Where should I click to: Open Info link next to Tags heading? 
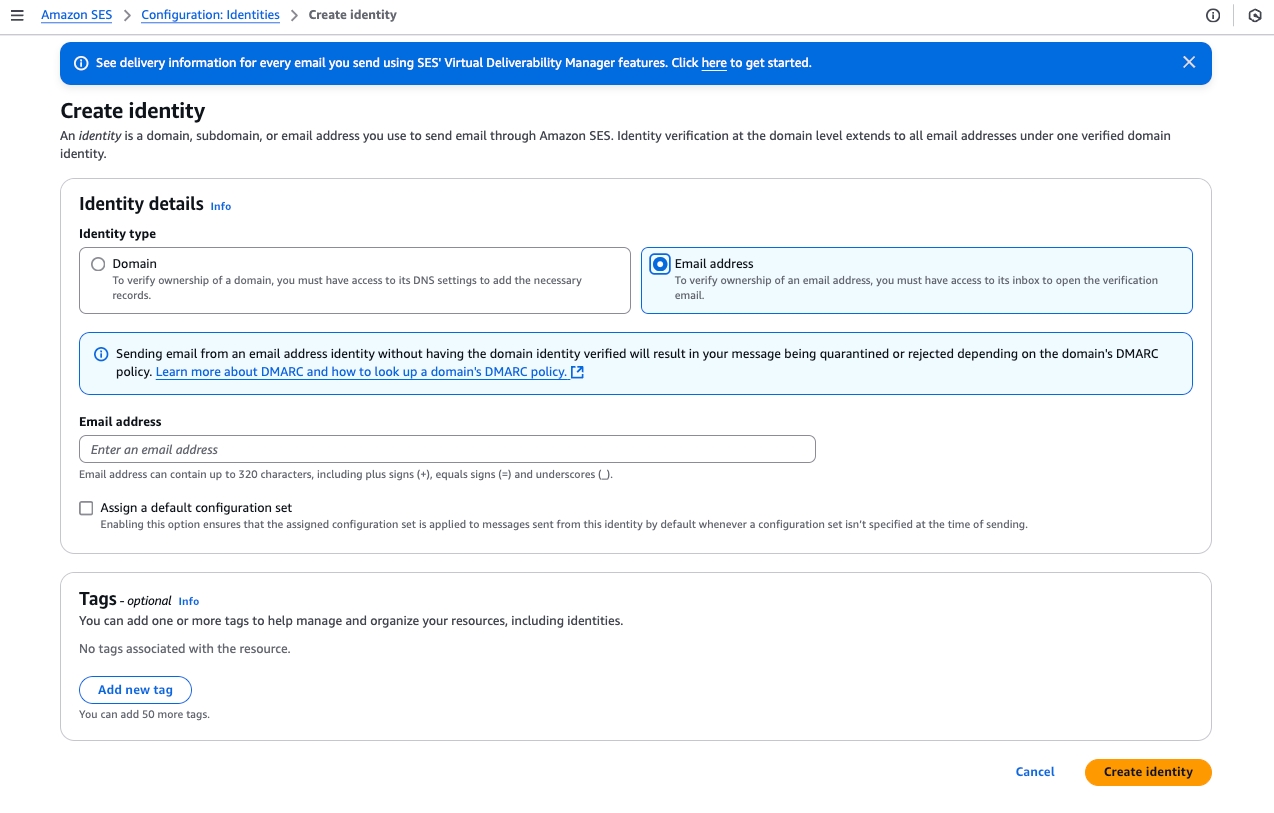(188, 601)
